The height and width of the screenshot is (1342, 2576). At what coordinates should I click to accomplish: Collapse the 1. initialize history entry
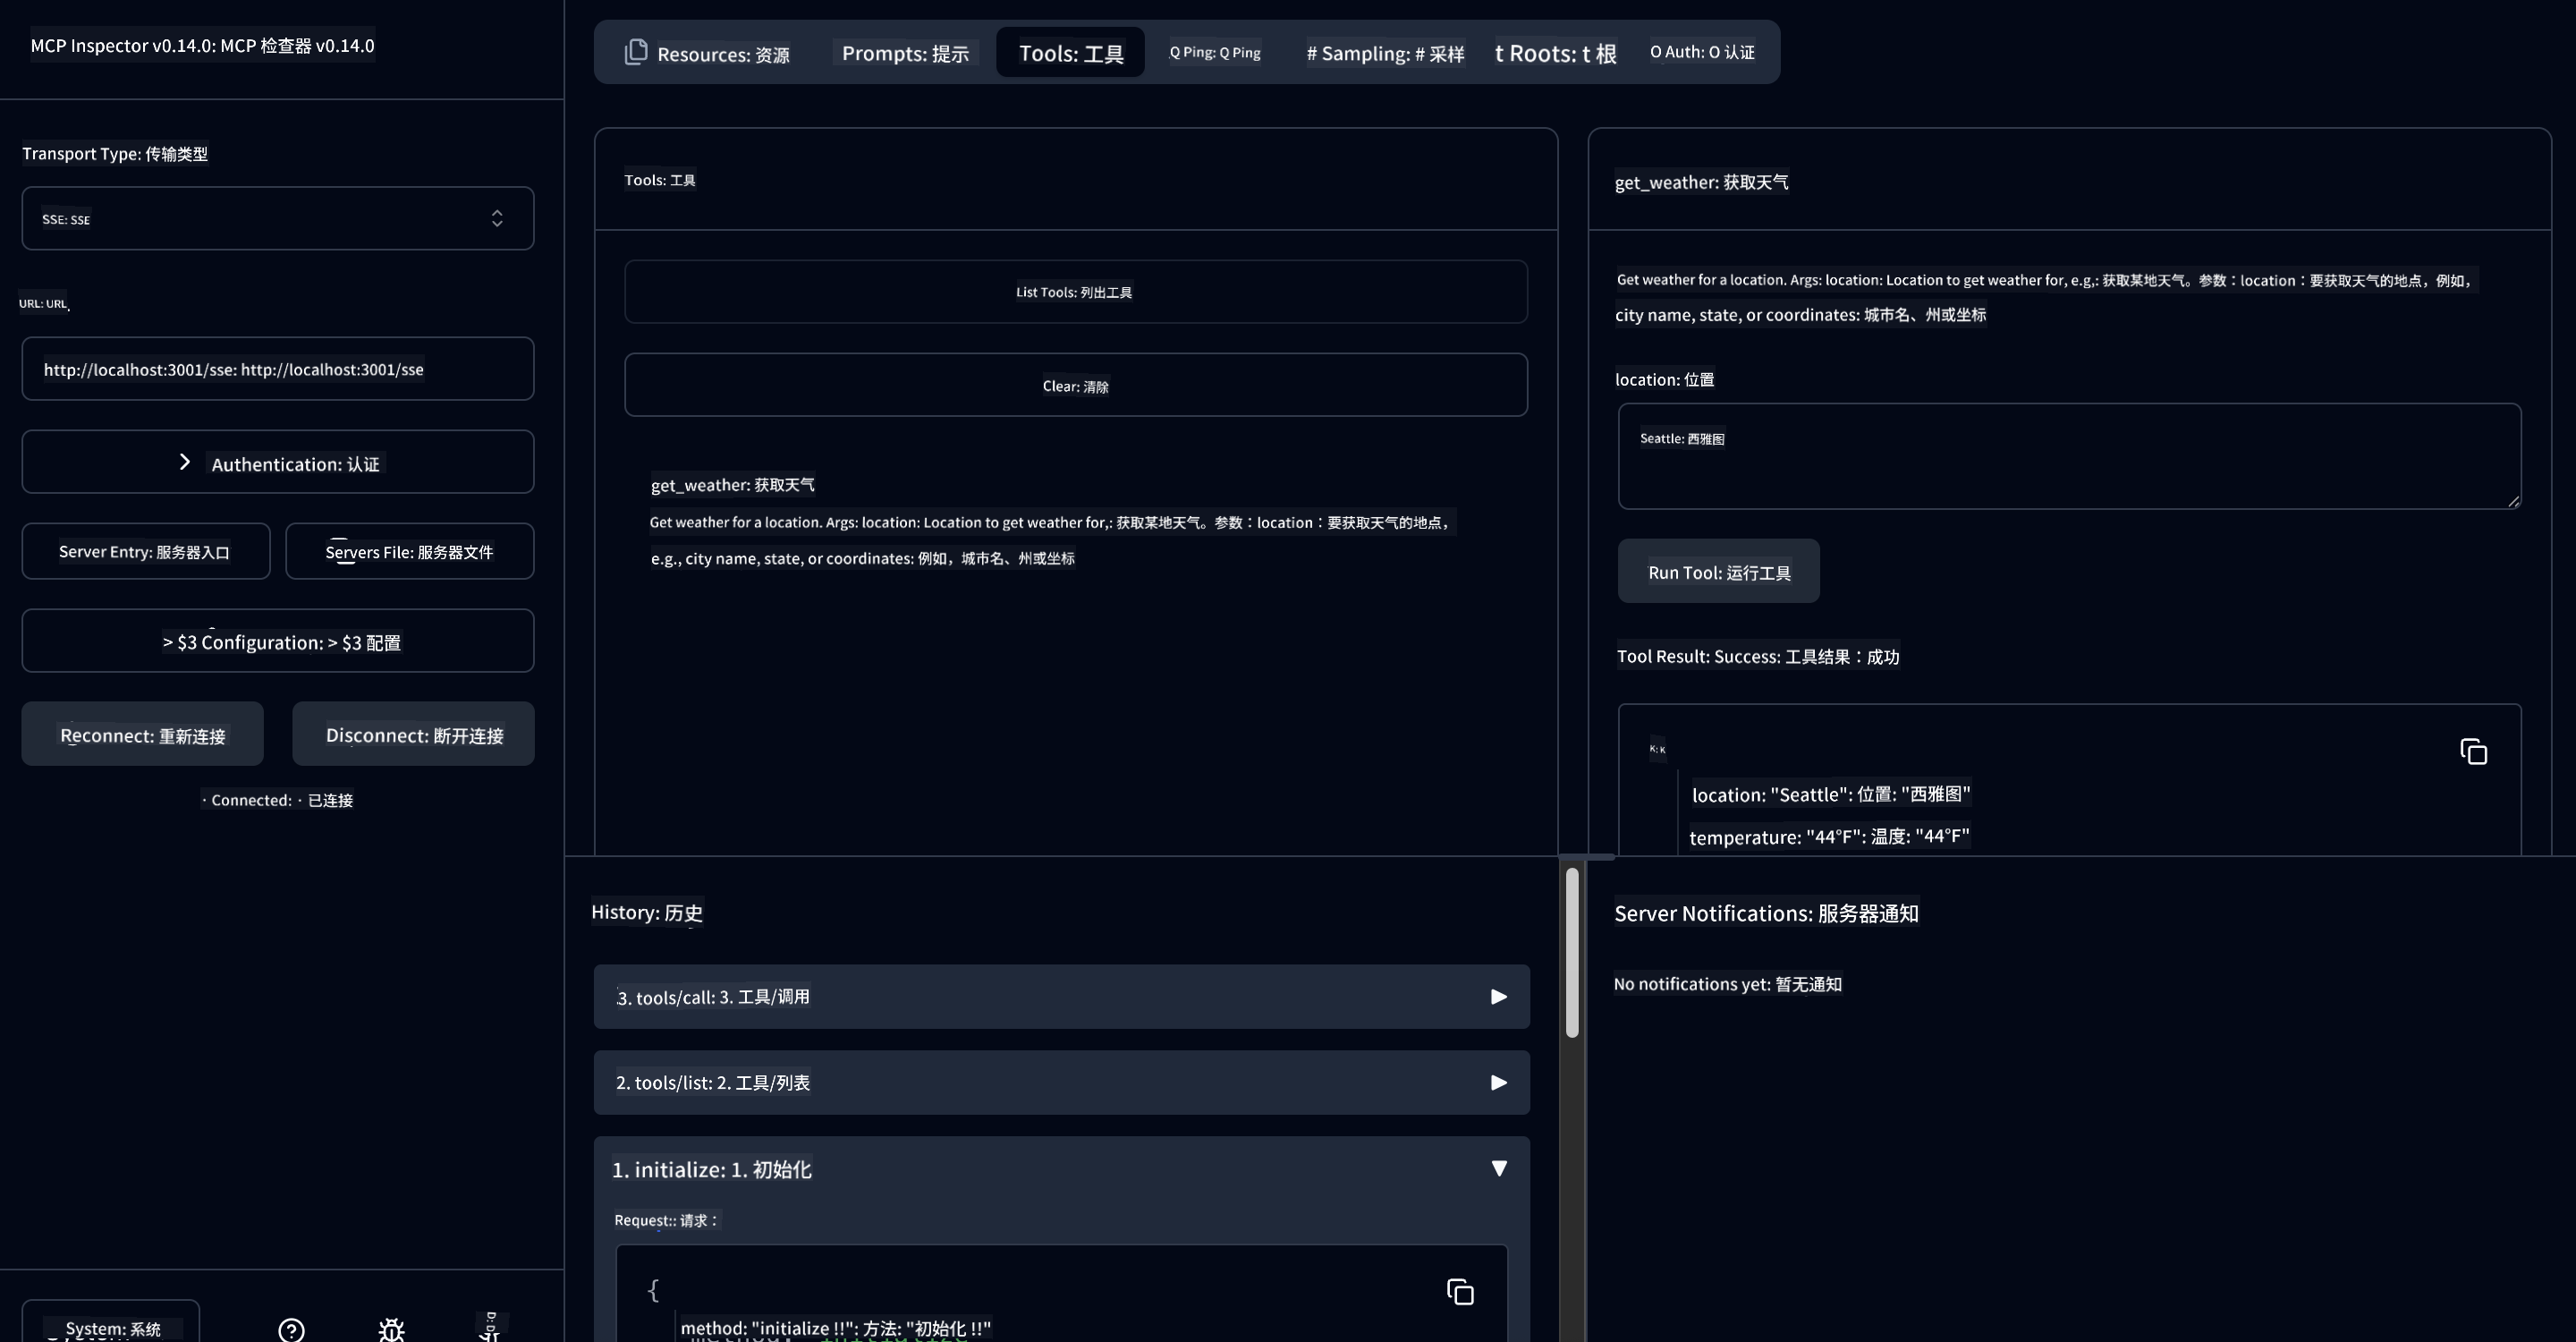(1062, 1168)
